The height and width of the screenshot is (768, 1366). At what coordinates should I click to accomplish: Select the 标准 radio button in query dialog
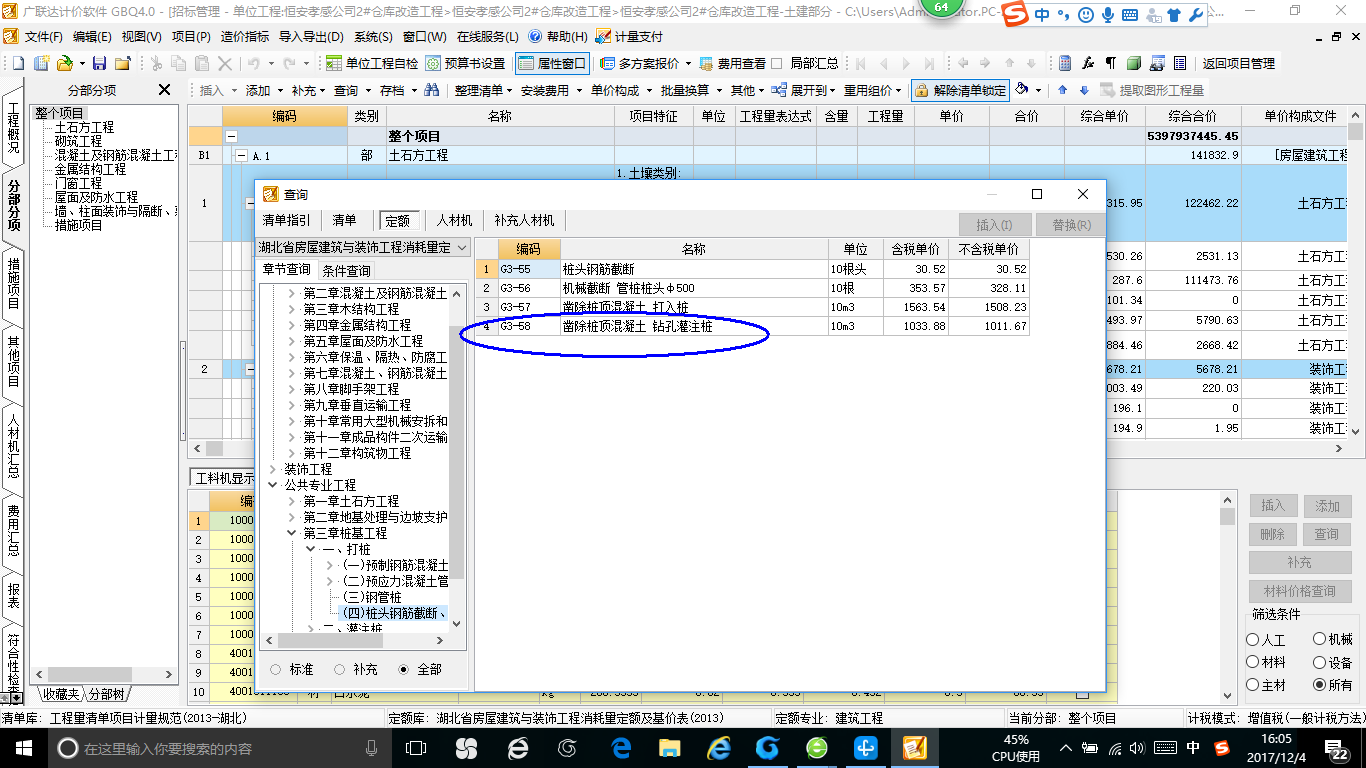[x=277, y=669]
